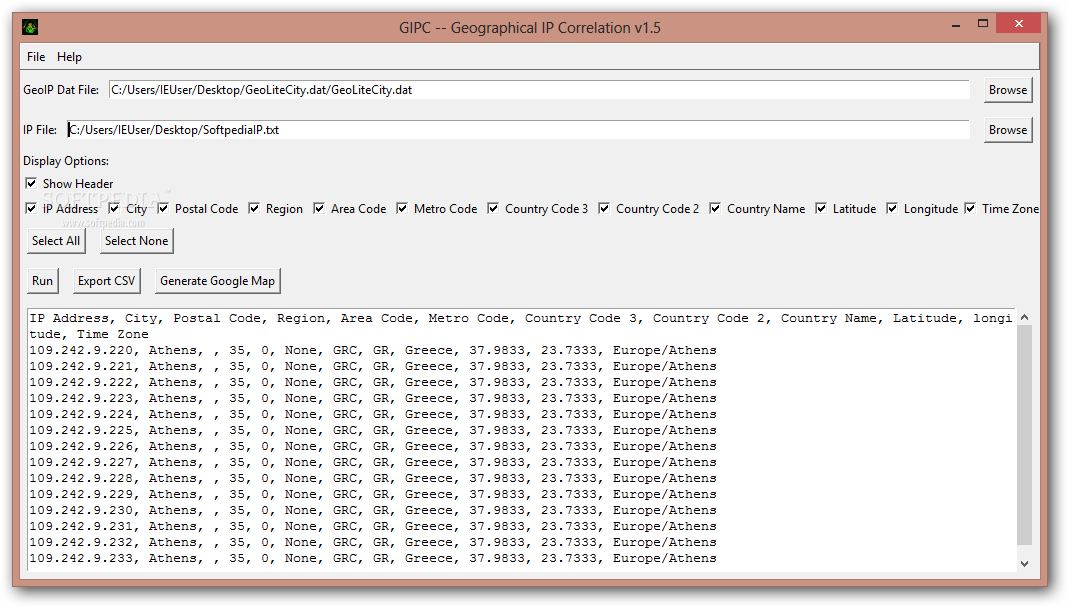Run the IP correlation
Viewport: 1068px width, 607px height.
tap(42, 281)
